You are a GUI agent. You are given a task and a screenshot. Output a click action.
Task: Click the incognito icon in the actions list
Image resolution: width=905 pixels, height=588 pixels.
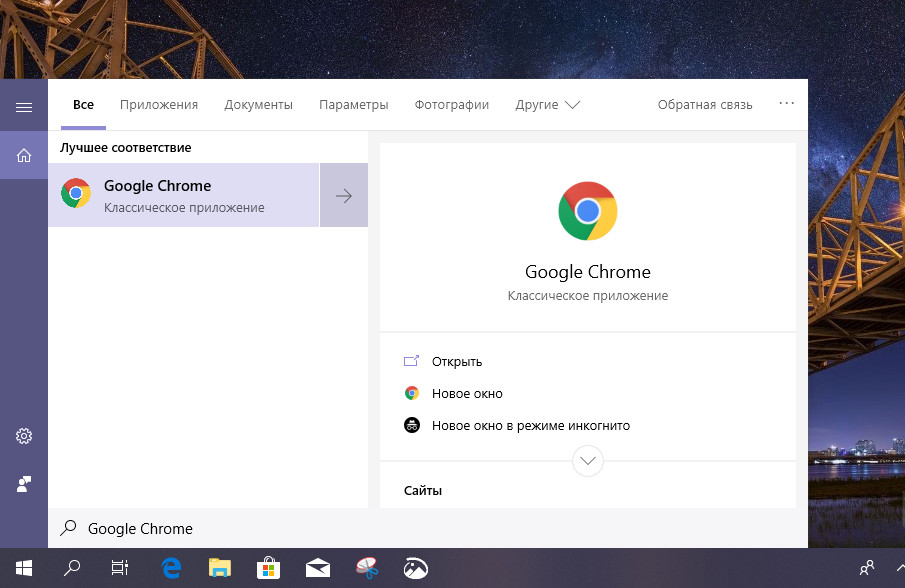pyautogui.click(x=412, y=425)
